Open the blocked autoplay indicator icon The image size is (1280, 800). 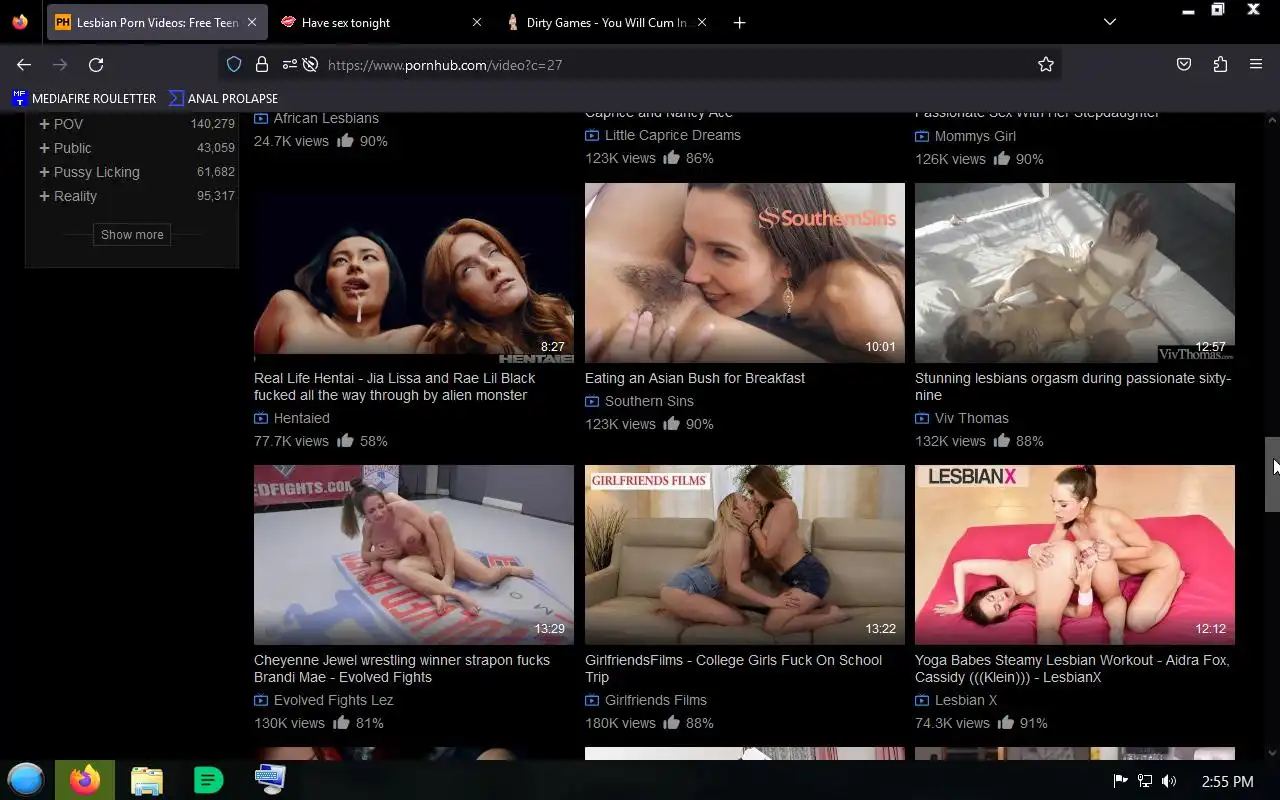coord(310,64)
